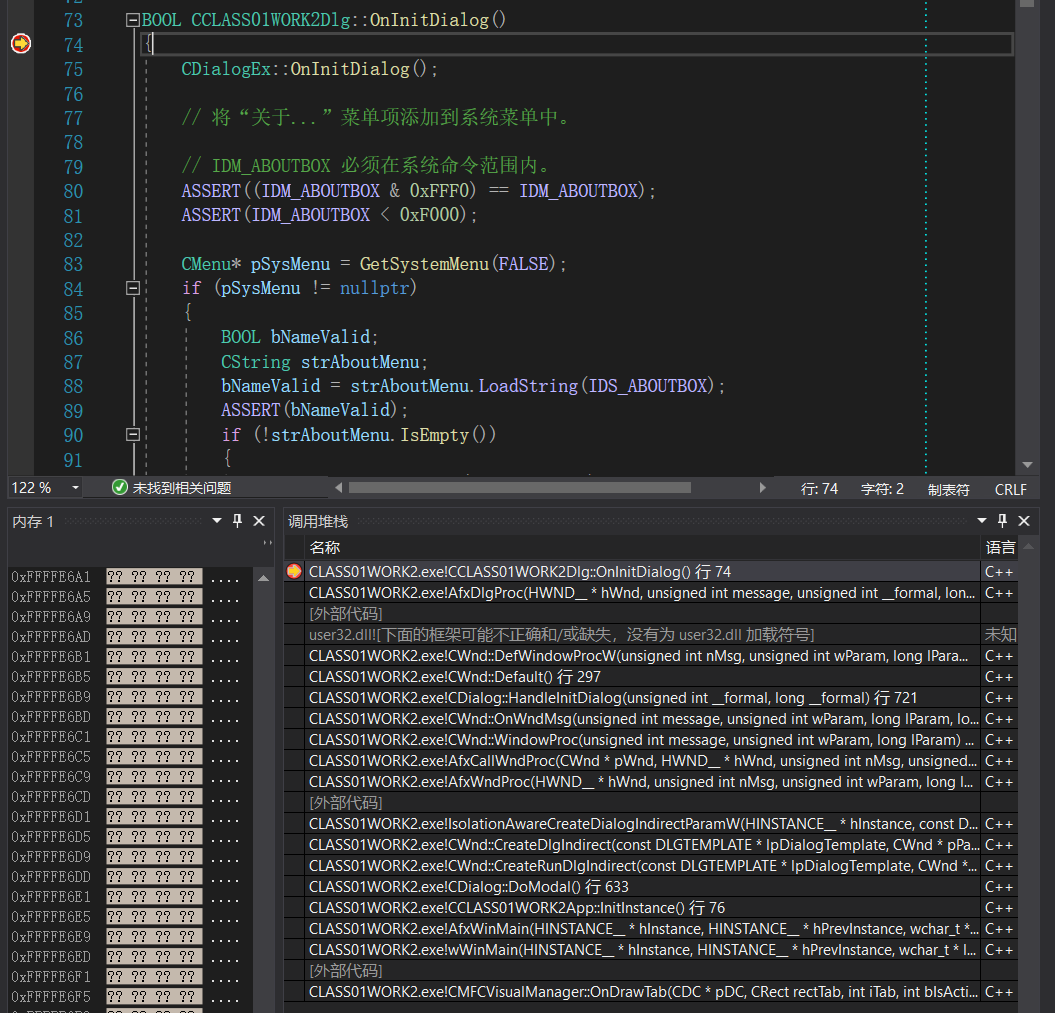Click the 行: 74 line indicator
The image size is (1055, 1013).
tap(819, 489)
